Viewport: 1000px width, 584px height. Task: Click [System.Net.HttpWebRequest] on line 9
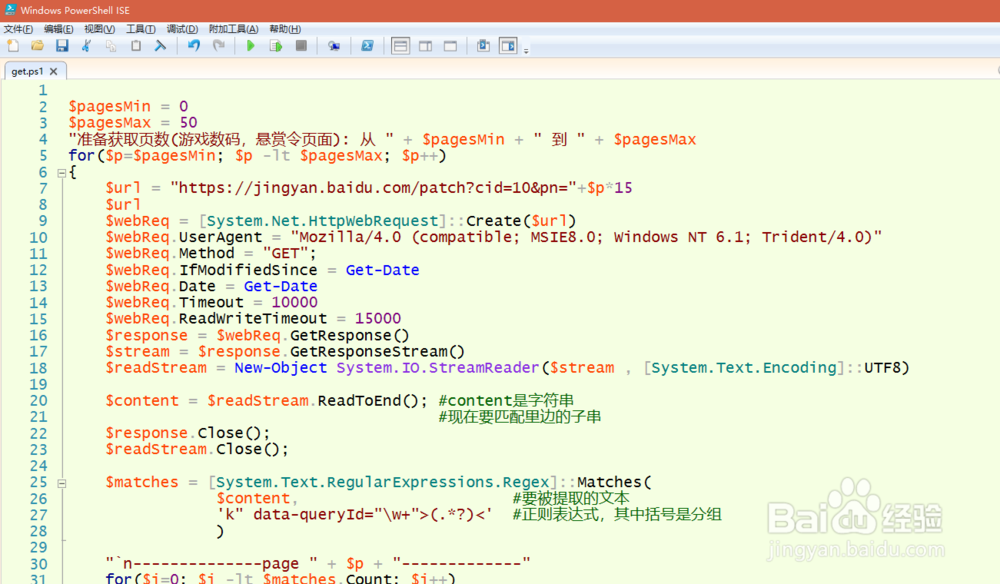323,221
